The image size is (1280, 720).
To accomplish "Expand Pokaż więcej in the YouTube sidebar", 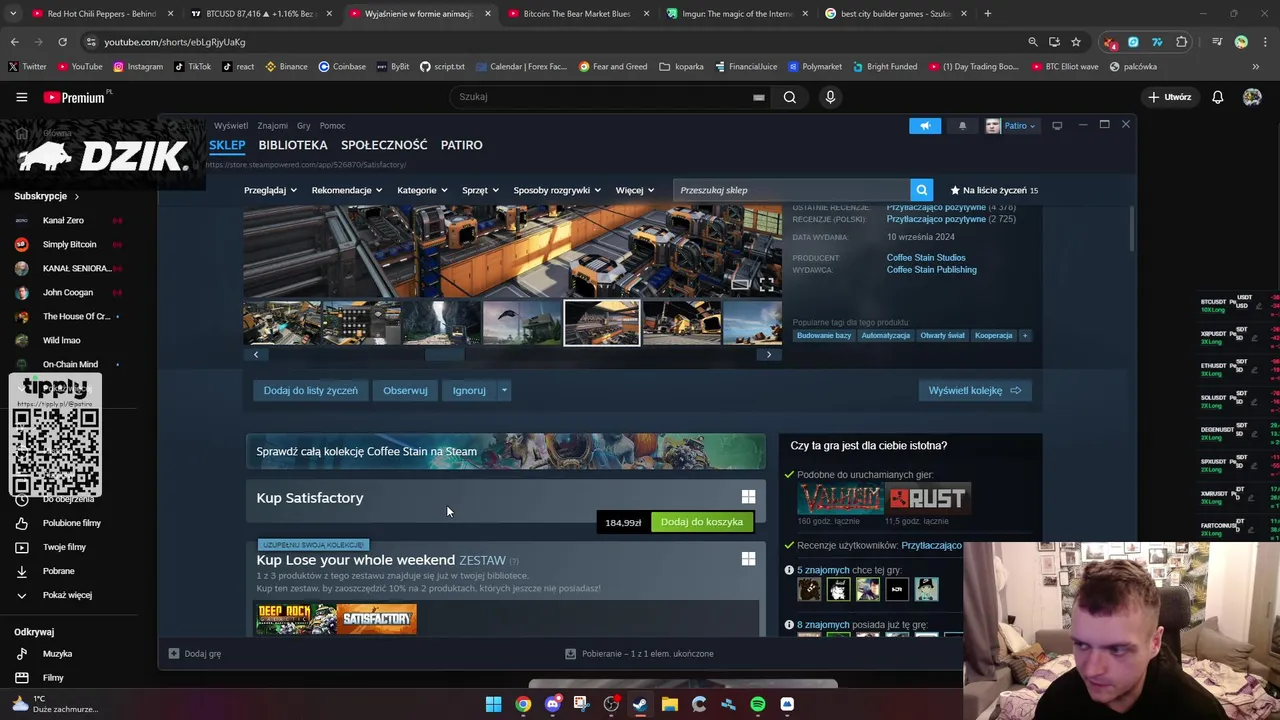I will coord(67,595).
